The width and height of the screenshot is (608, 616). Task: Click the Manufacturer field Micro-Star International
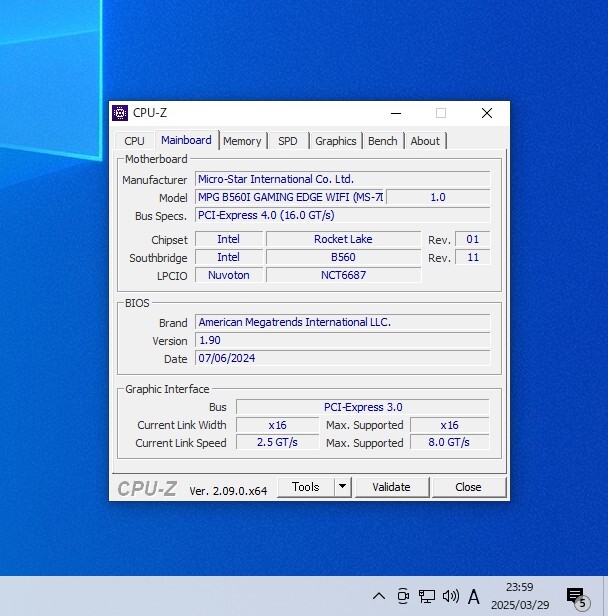pyautogui.click(x=342, y=179)
